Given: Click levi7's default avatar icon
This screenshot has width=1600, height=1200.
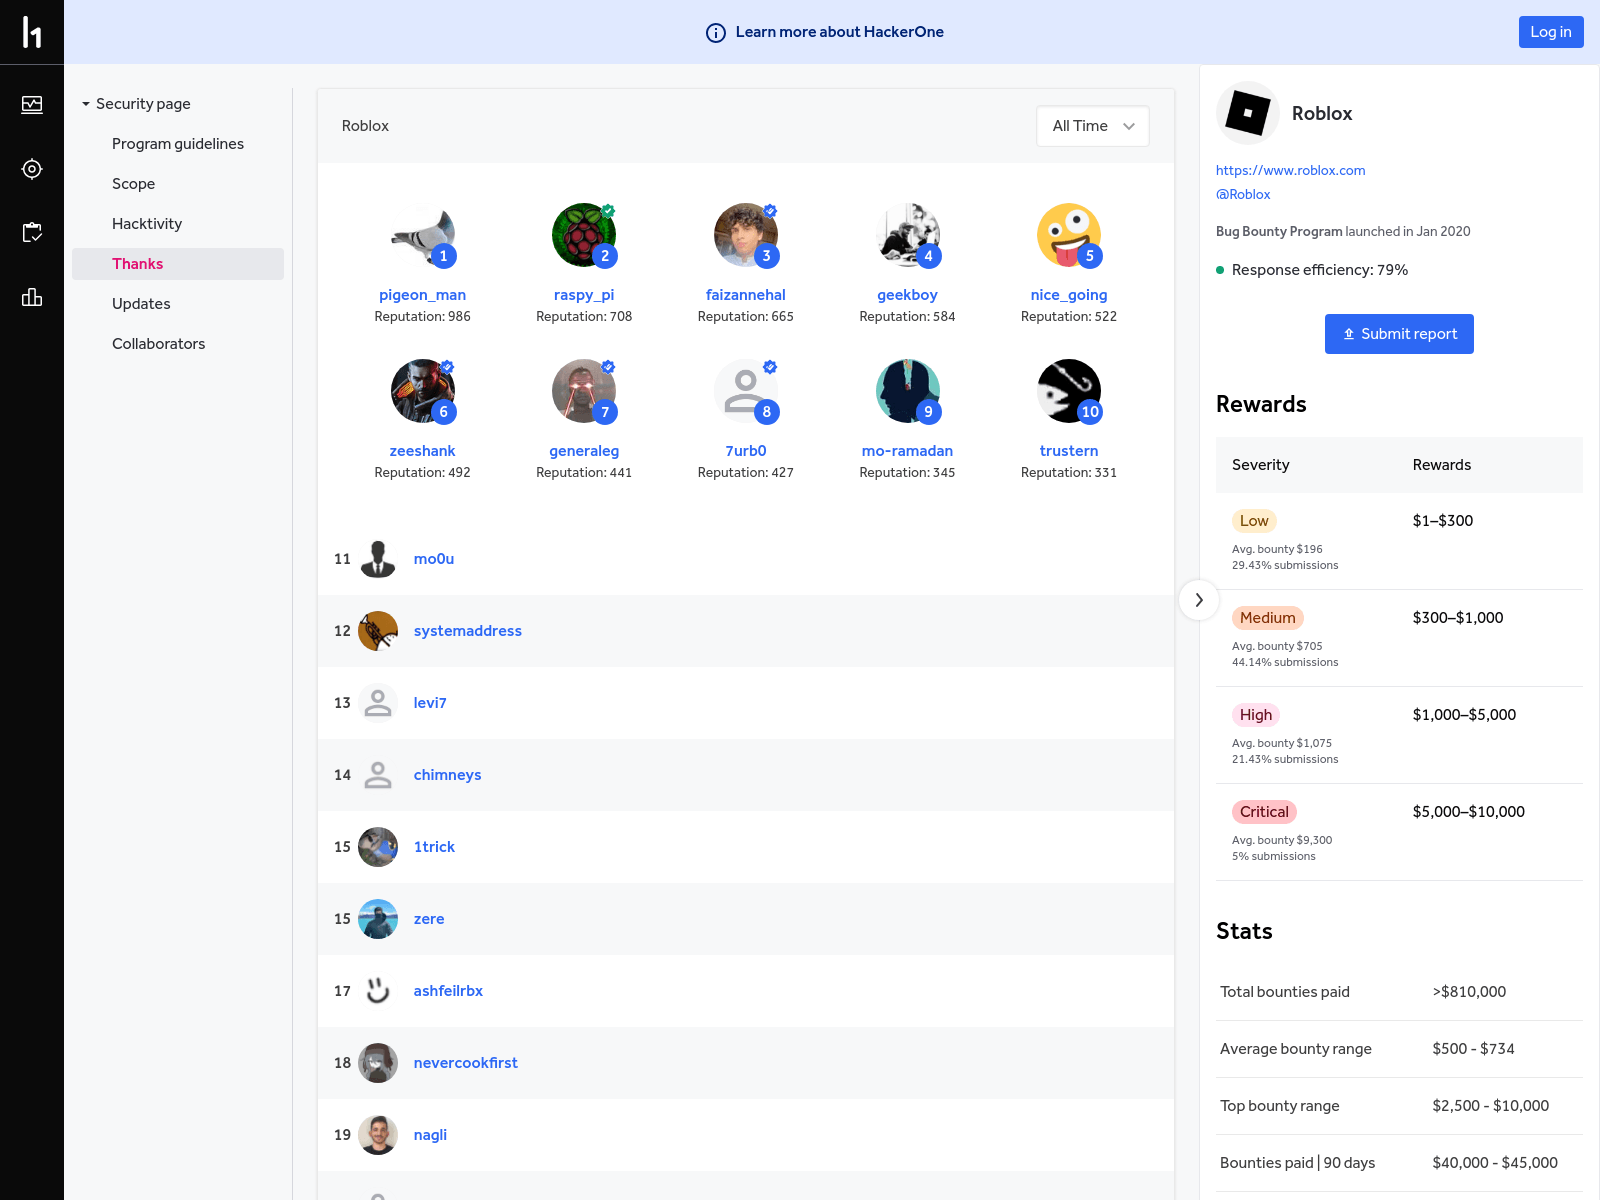Looking at the screenshot, I should click(378, 703).
